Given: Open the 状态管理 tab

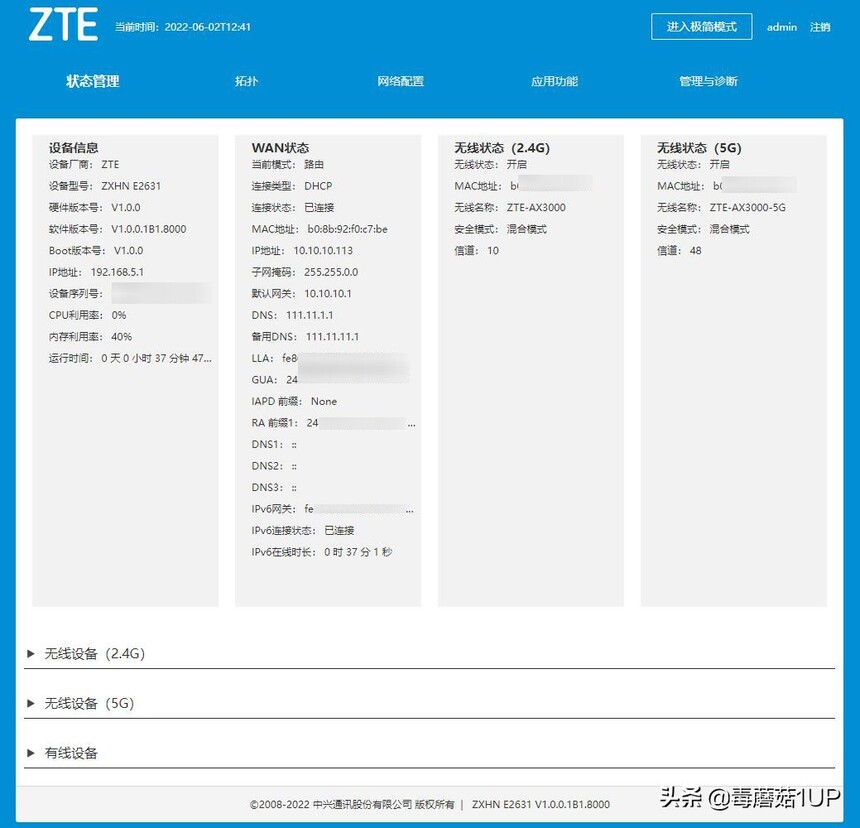Looking at the screenshot, I should pos(93,81).
